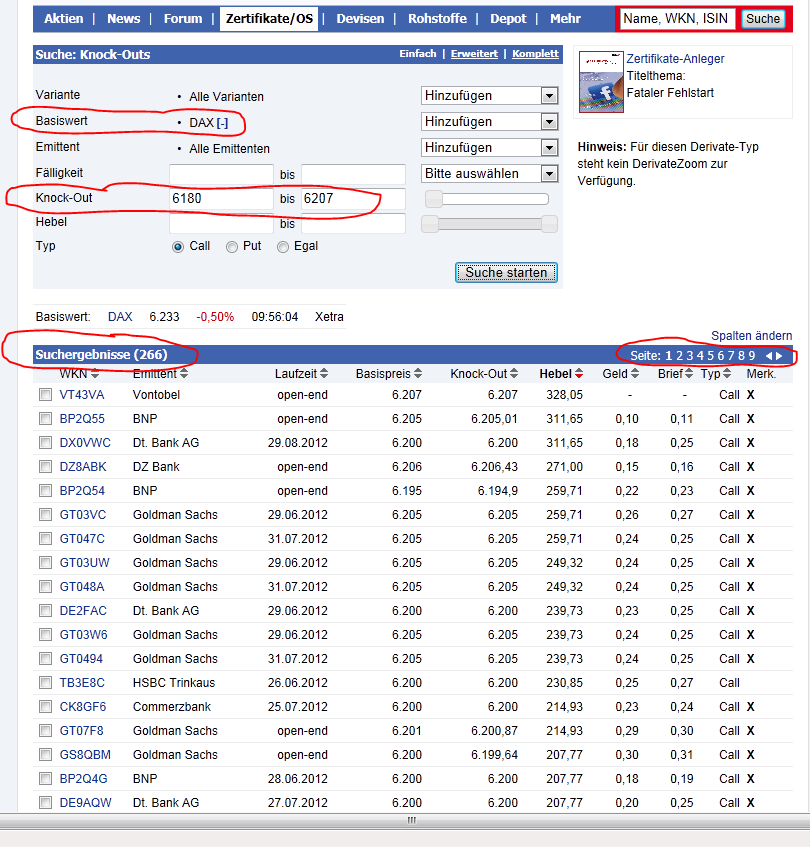Click the X mark for DX0VWC
This screenshot has width=810, height=847.
(751, 443)
